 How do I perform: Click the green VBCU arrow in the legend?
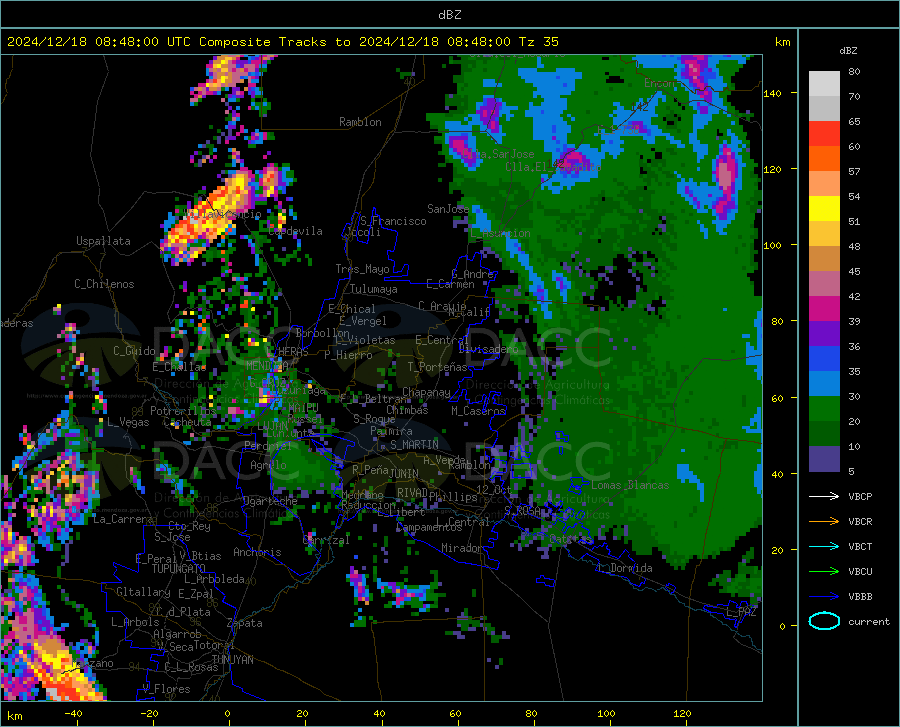(x=824, y=572)
